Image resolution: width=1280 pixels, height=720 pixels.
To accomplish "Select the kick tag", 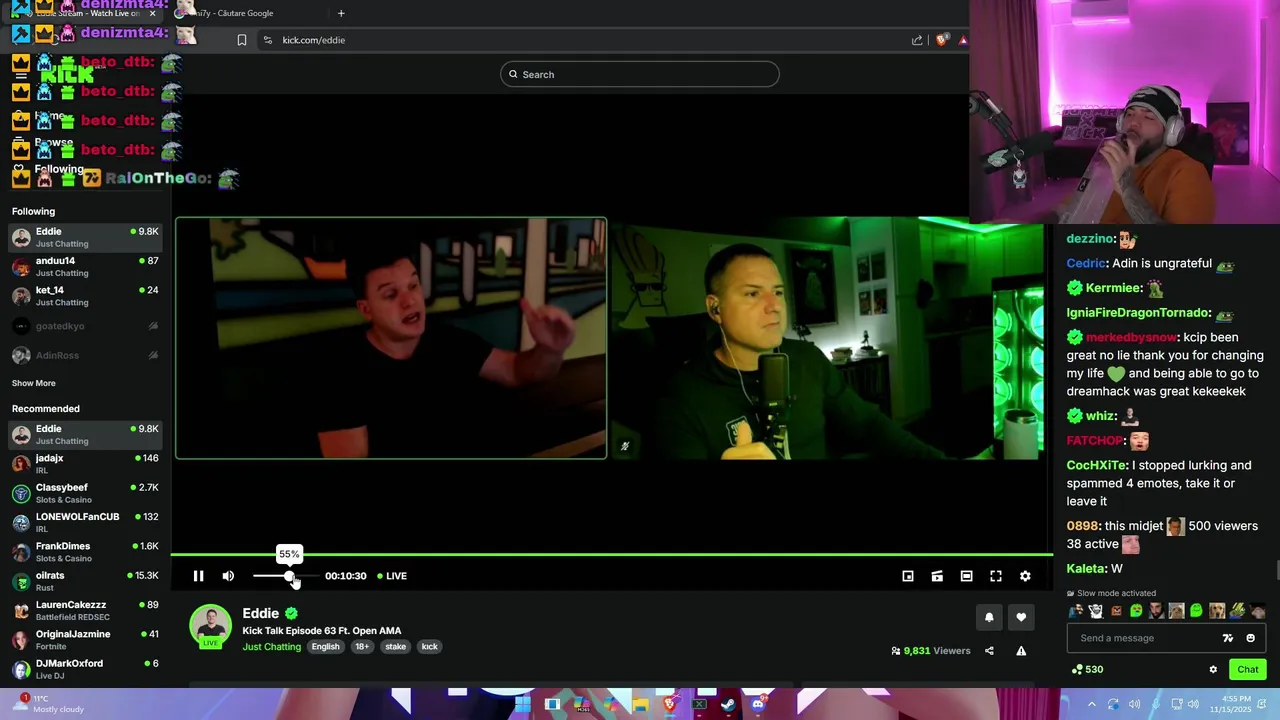I will click(429, 647).
